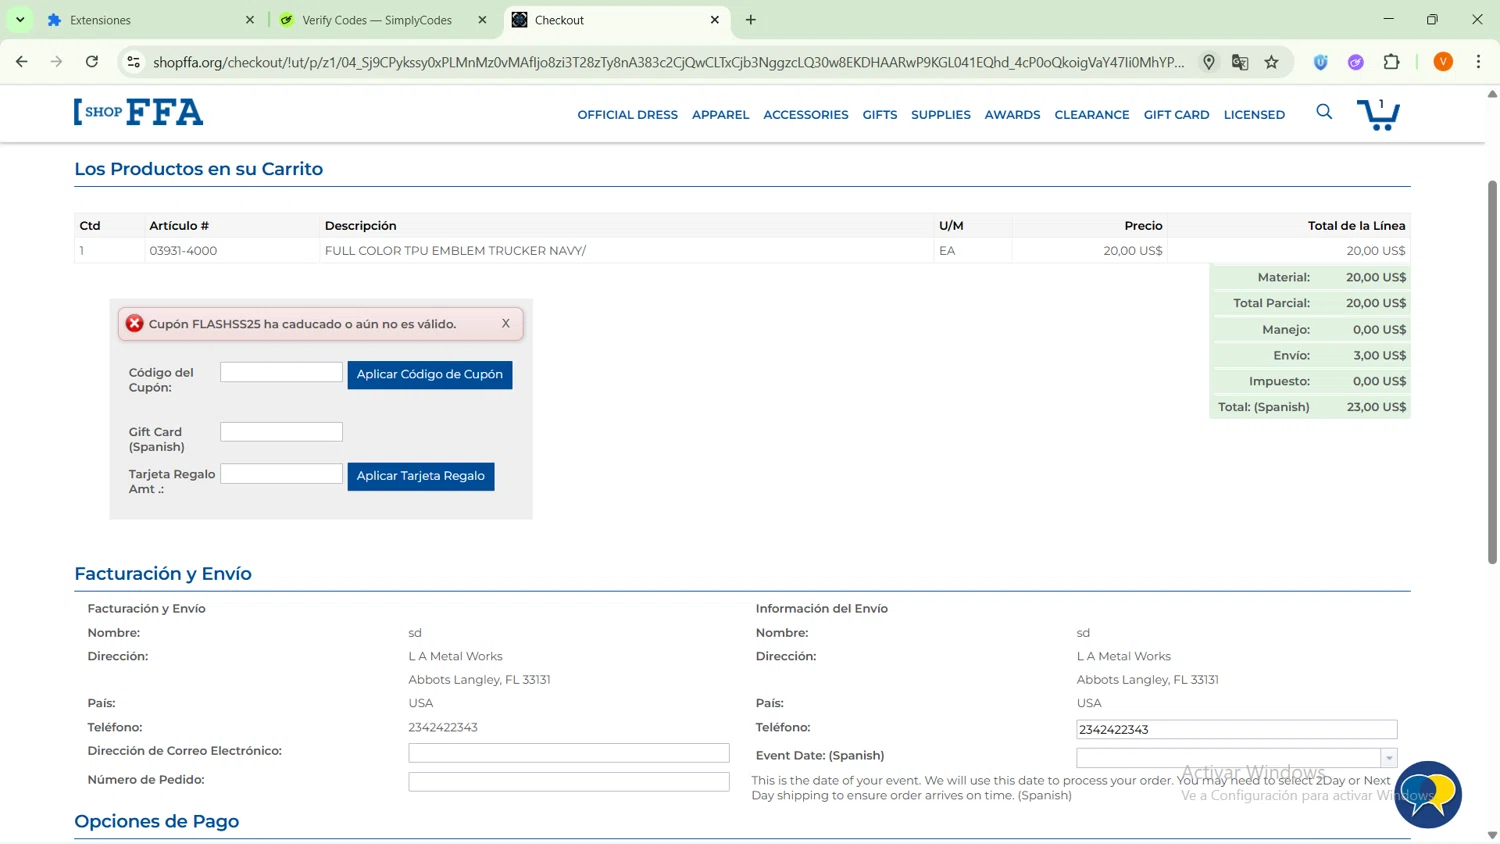Reload the checkout page
Image resolution: width=1500 pixels, height=844 pixels.
(x=92, y=62)
